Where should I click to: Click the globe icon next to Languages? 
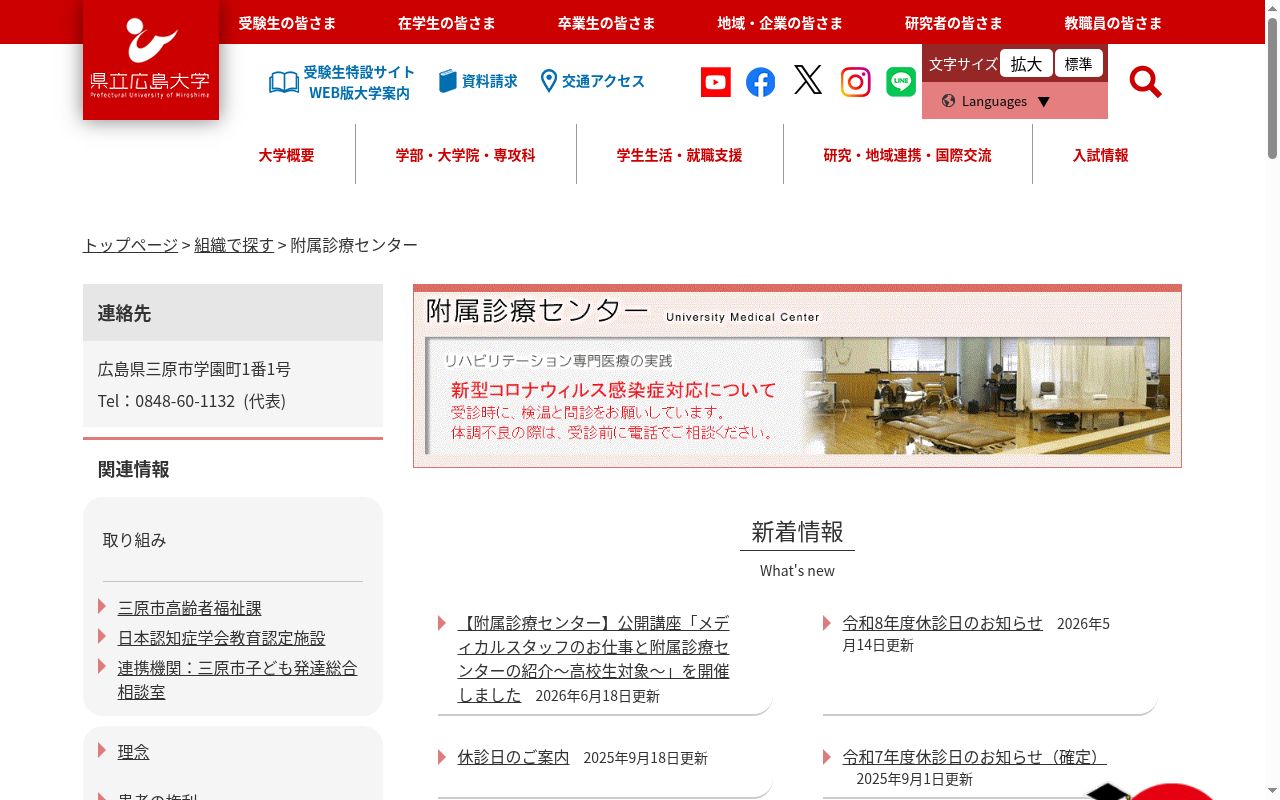(948, 101)
